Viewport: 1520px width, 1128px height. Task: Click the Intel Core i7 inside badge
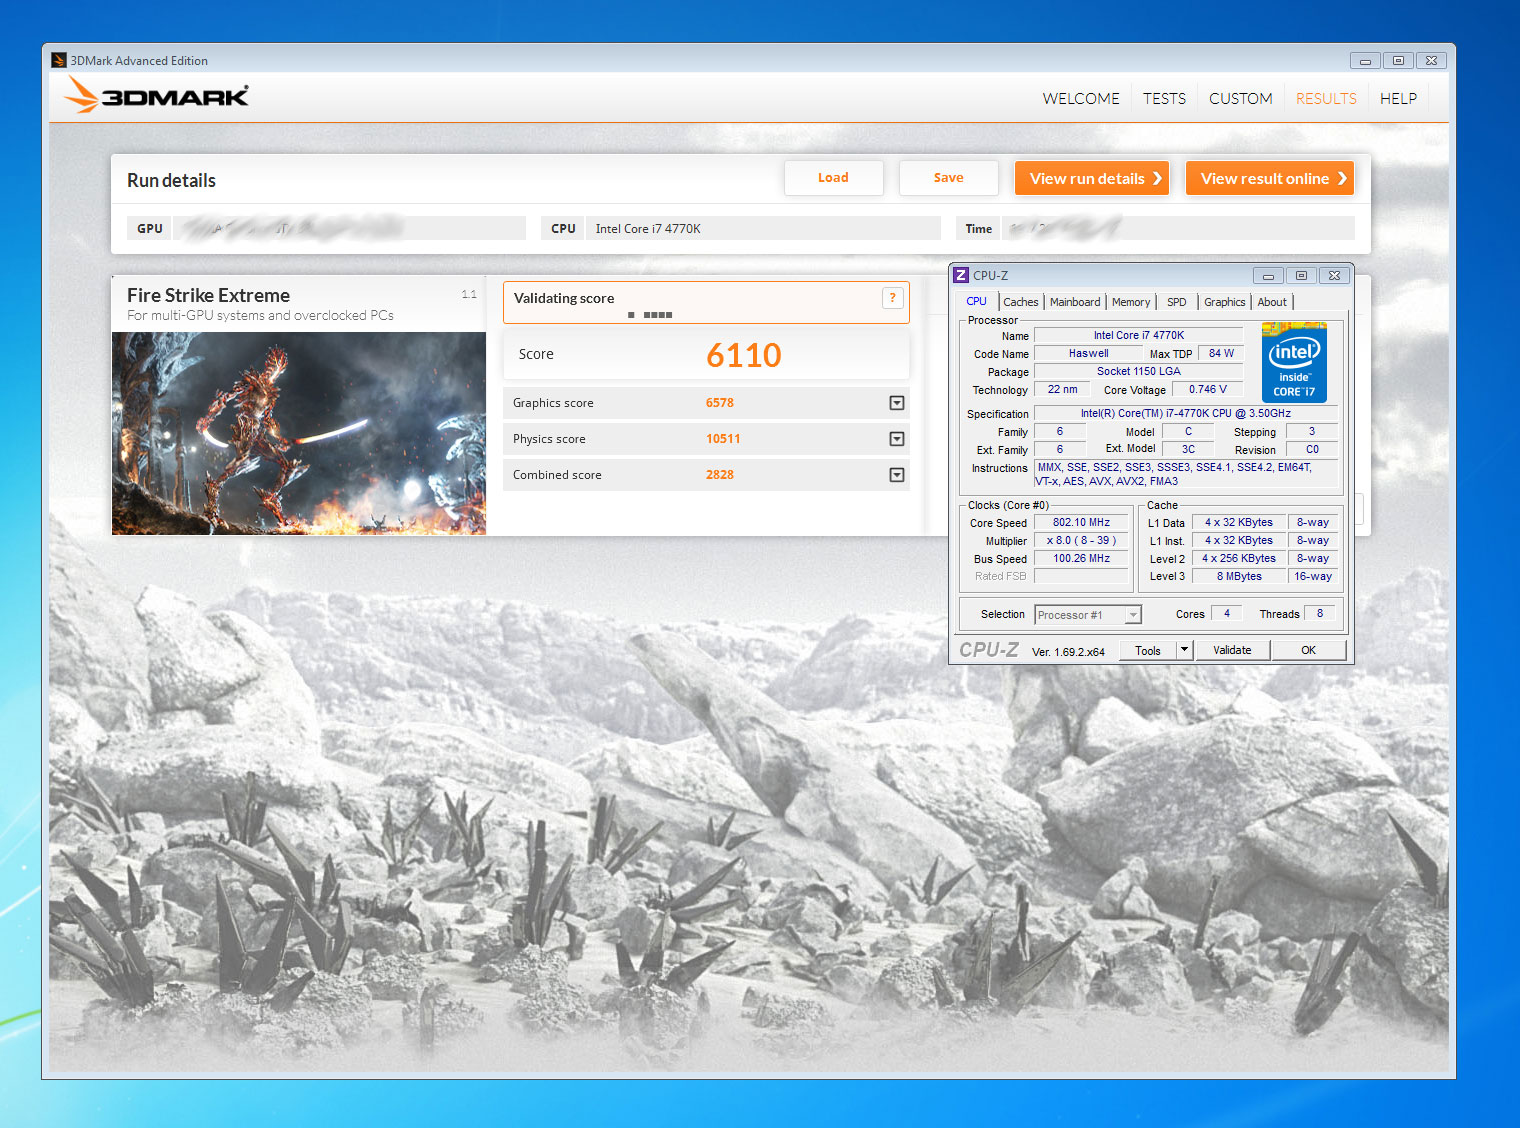1294,362
